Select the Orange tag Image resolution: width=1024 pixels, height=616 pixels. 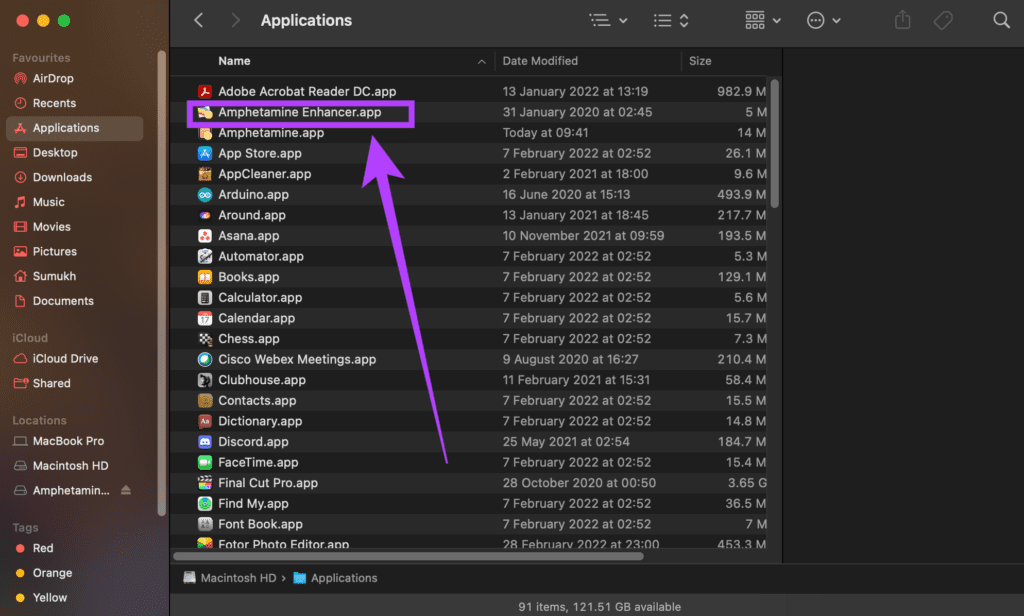click(x=74, y=573)
